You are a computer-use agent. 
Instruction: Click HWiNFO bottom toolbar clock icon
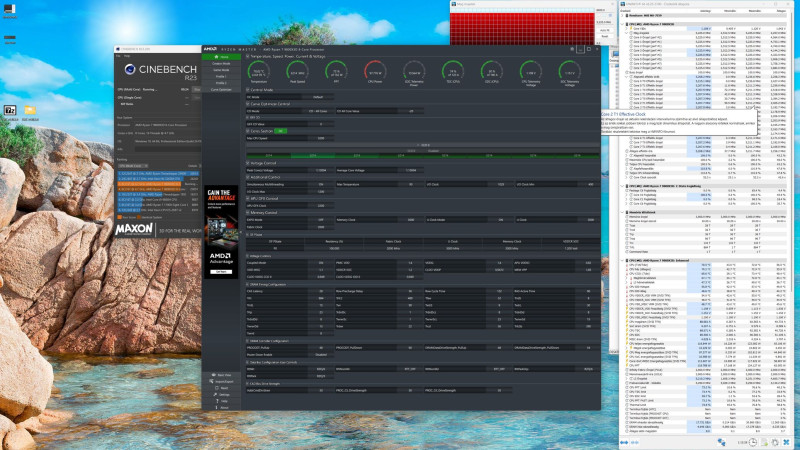(x=753, y=442)
